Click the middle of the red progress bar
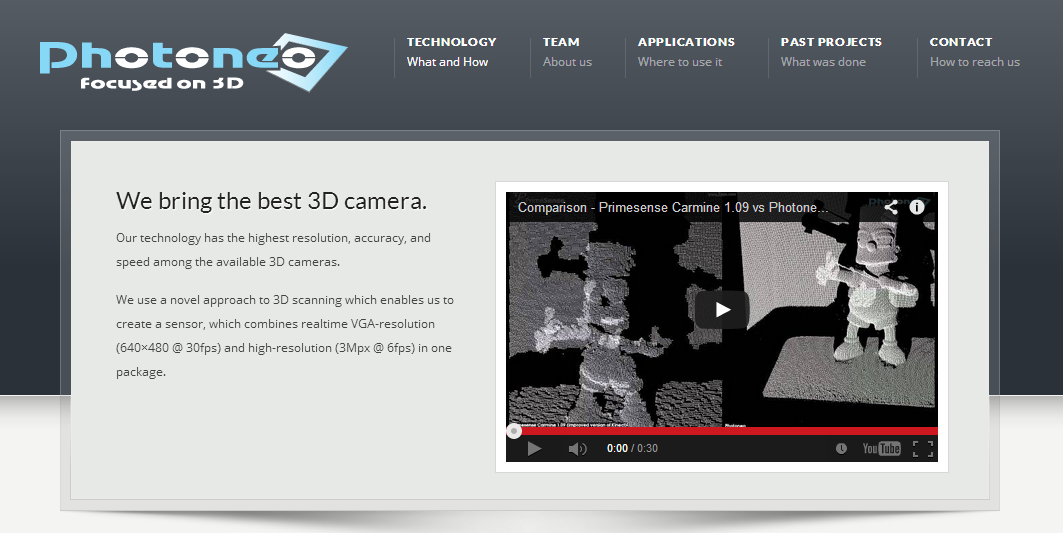 point(722,431)
